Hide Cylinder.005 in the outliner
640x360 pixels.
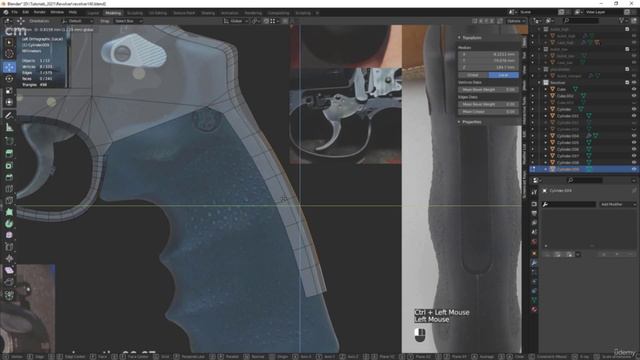coord(634,142)
